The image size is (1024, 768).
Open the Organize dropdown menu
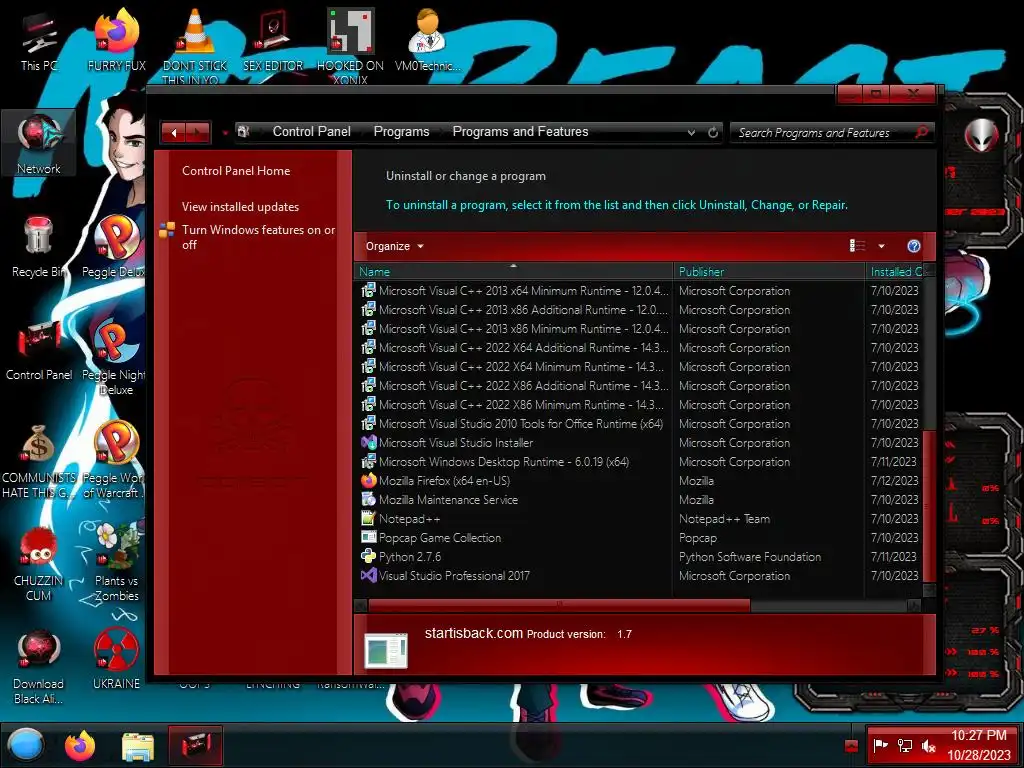(394, 246)
